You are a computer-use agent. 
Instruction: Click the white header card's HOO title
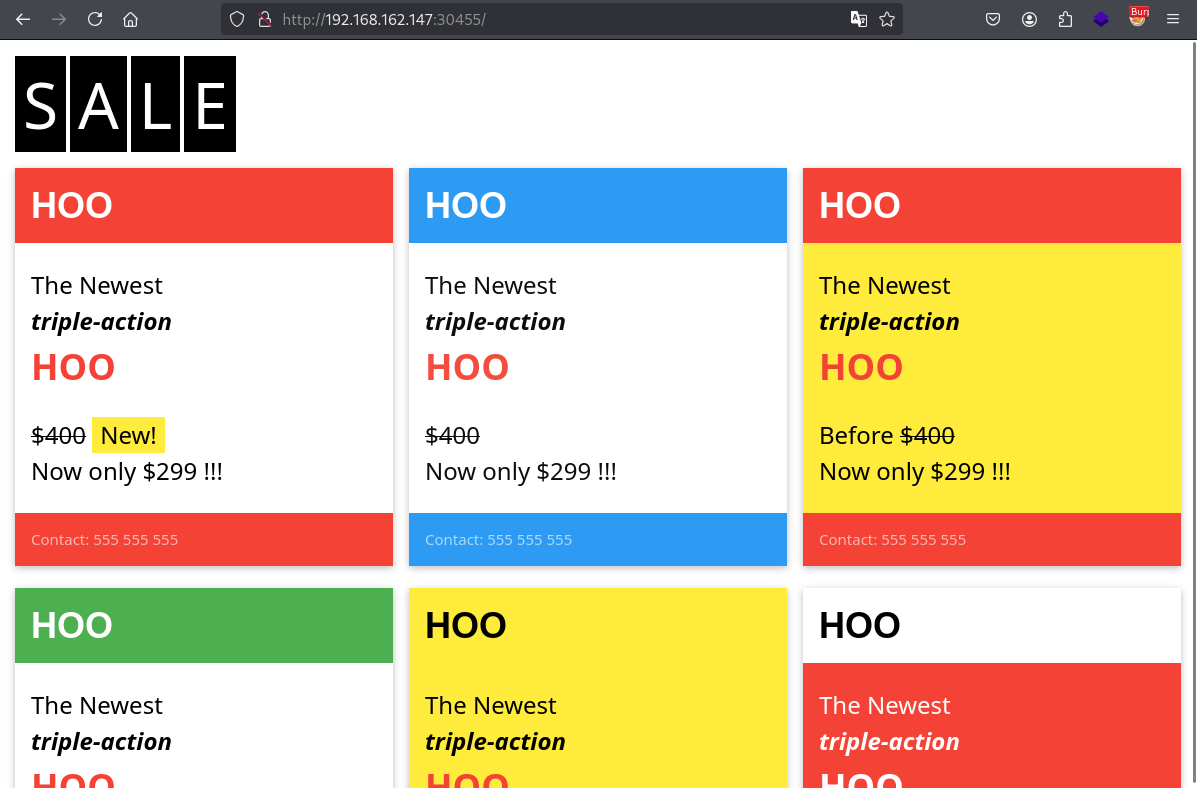(860, 625)
